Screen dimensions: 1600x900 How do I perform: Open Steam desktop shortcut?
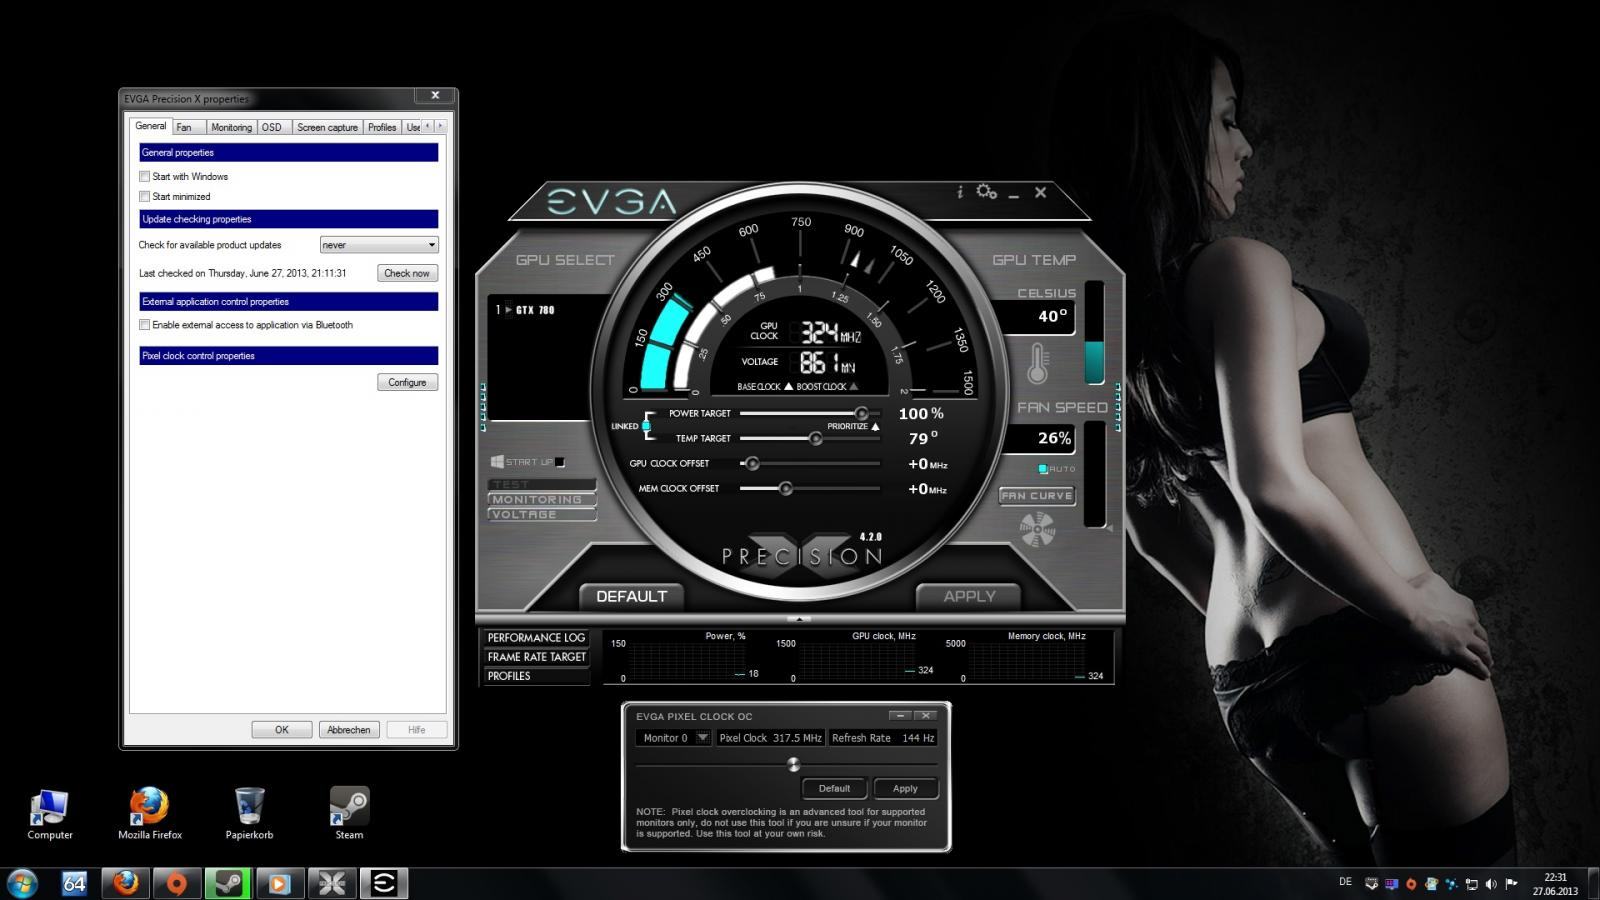tap(349, 813)
